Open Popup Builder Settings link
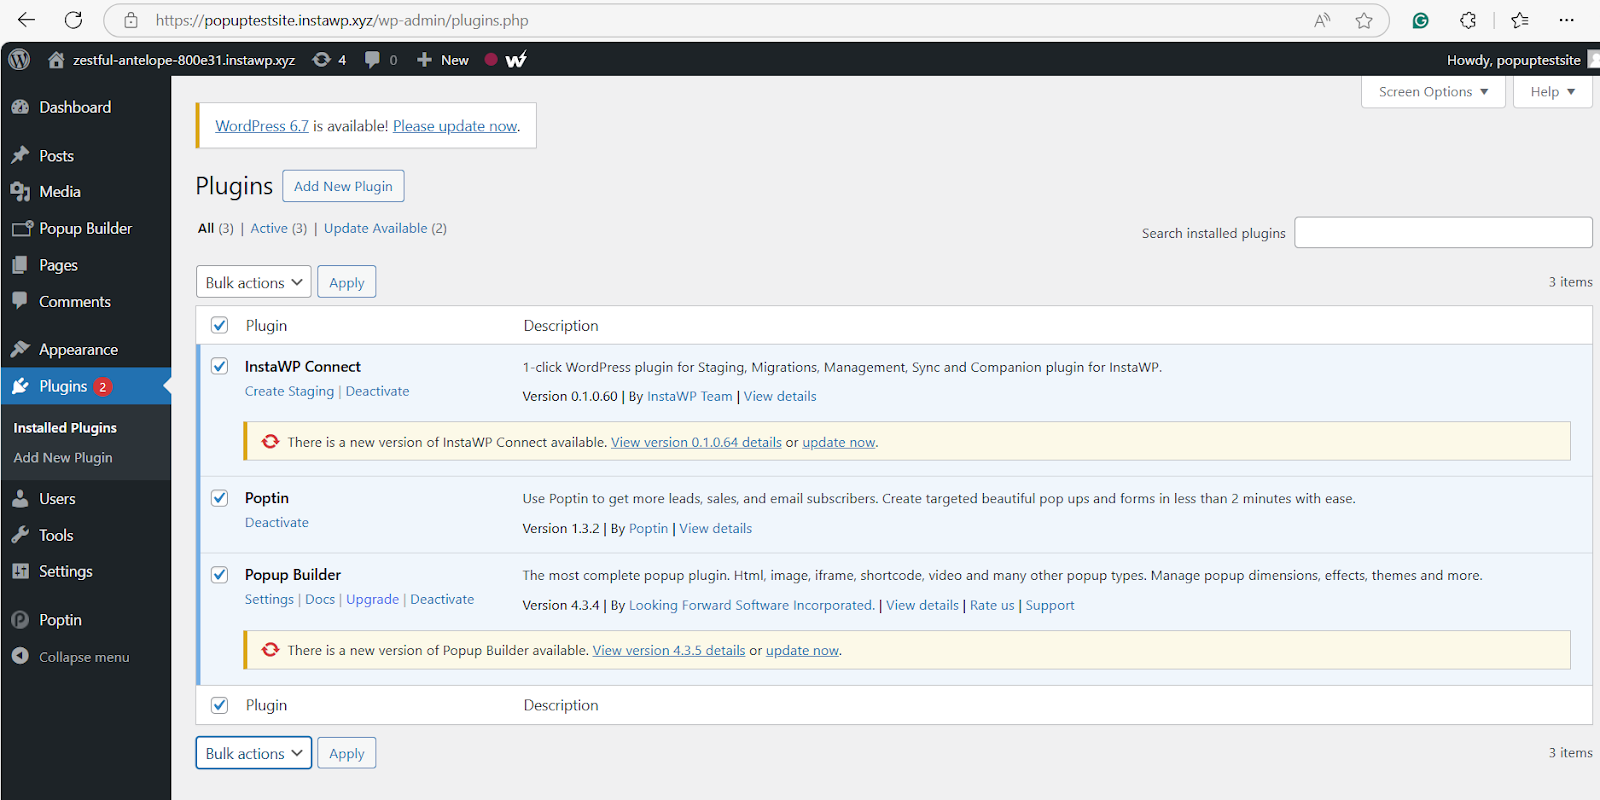 269,599
